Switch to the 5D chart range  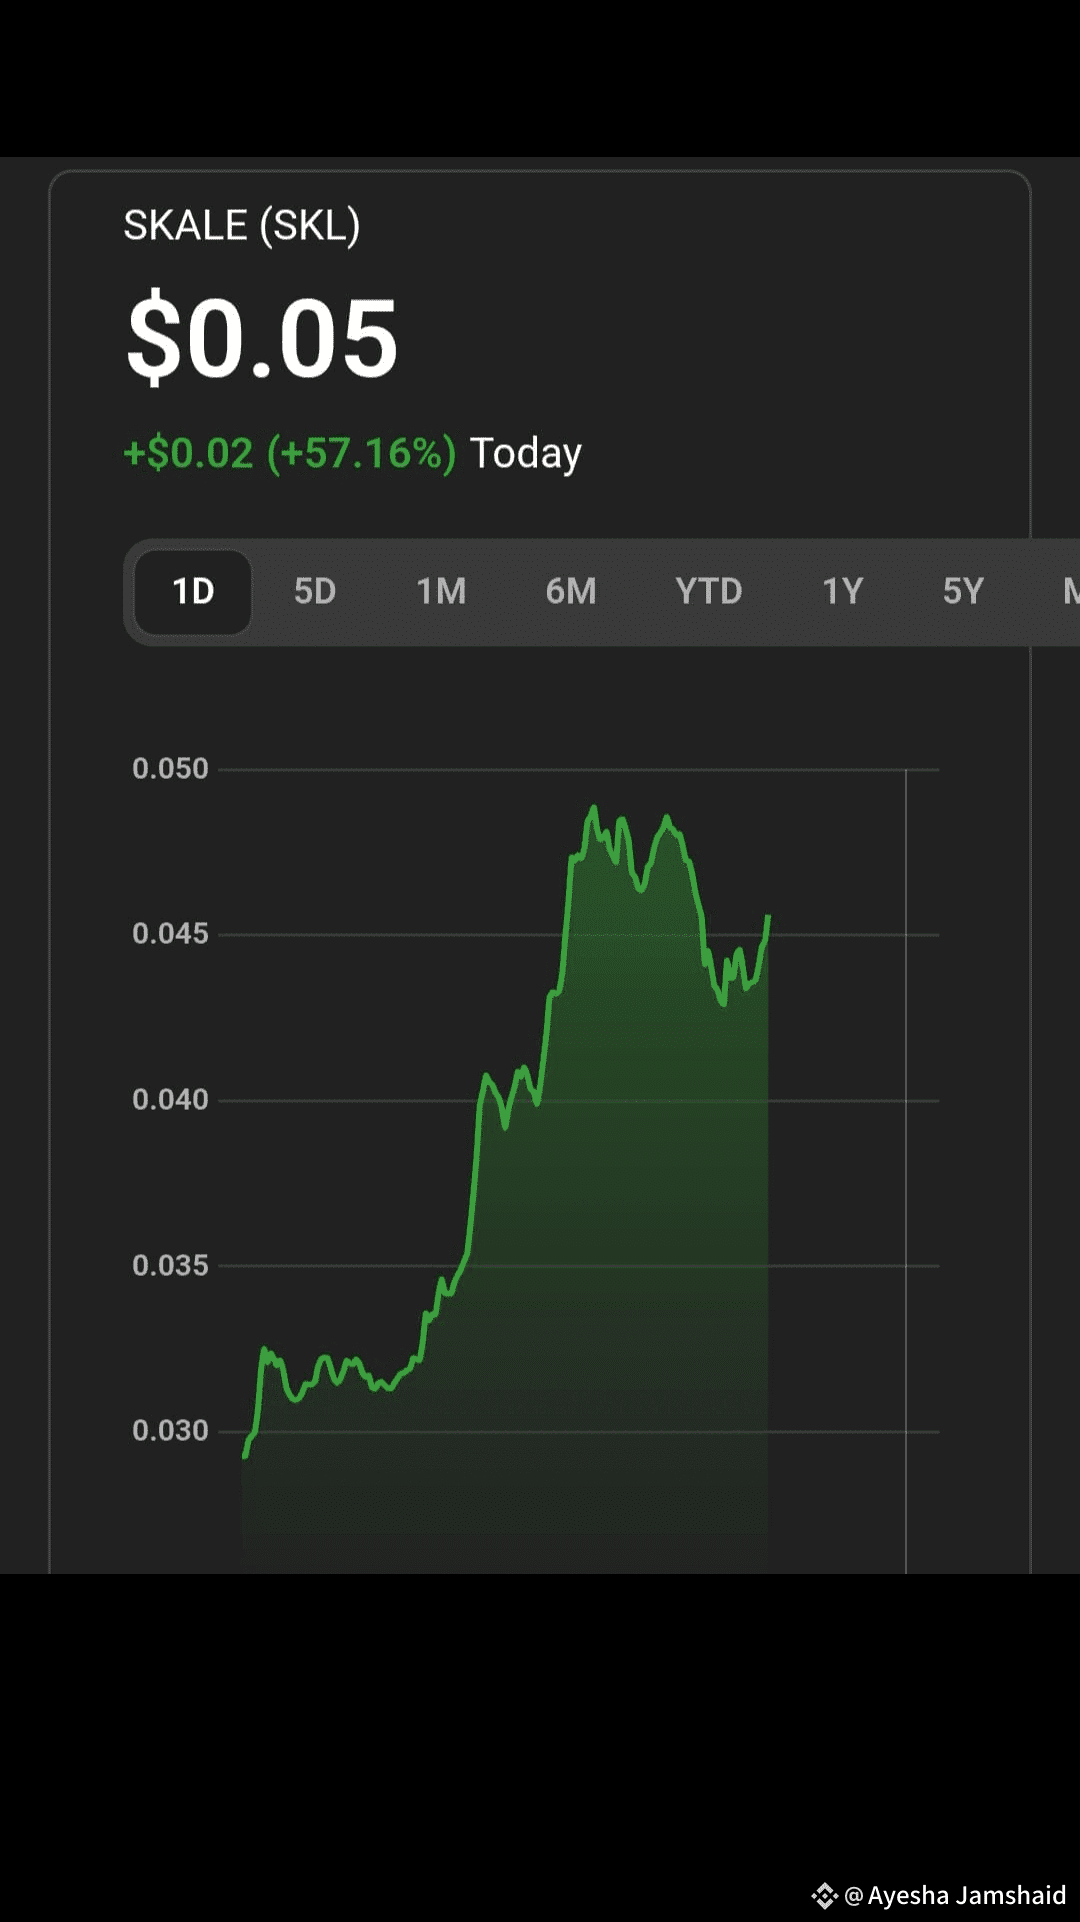click(x=315, y=591)
